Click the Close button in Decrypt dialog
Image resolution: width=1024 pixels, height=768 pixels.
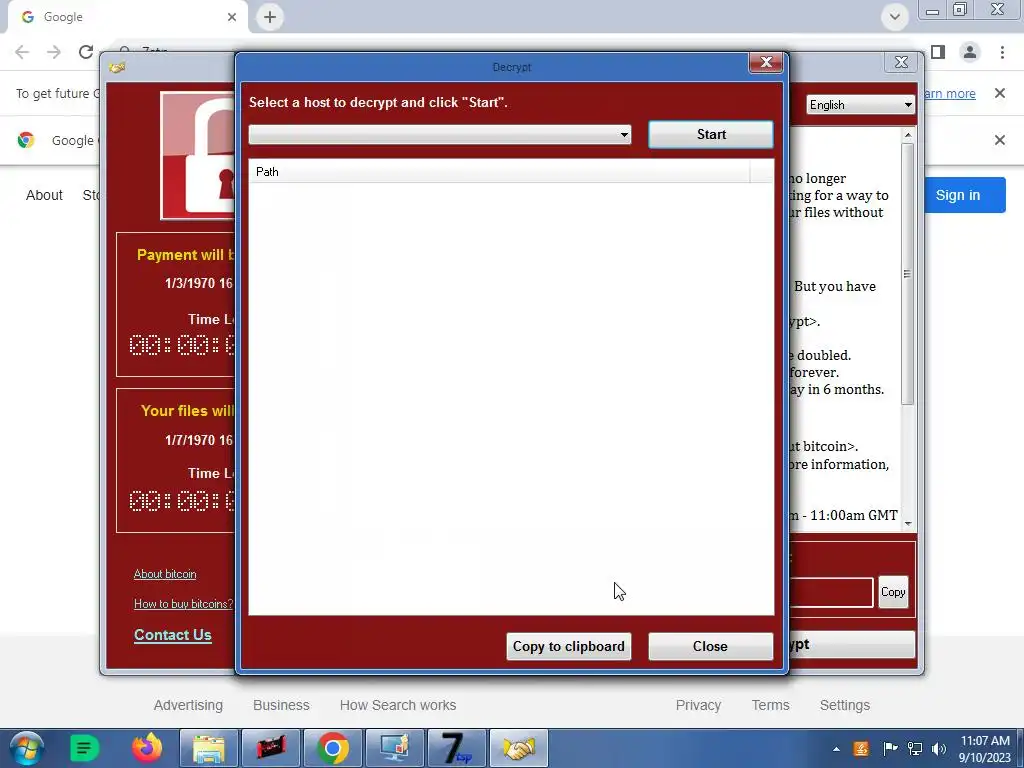[711, 646]
